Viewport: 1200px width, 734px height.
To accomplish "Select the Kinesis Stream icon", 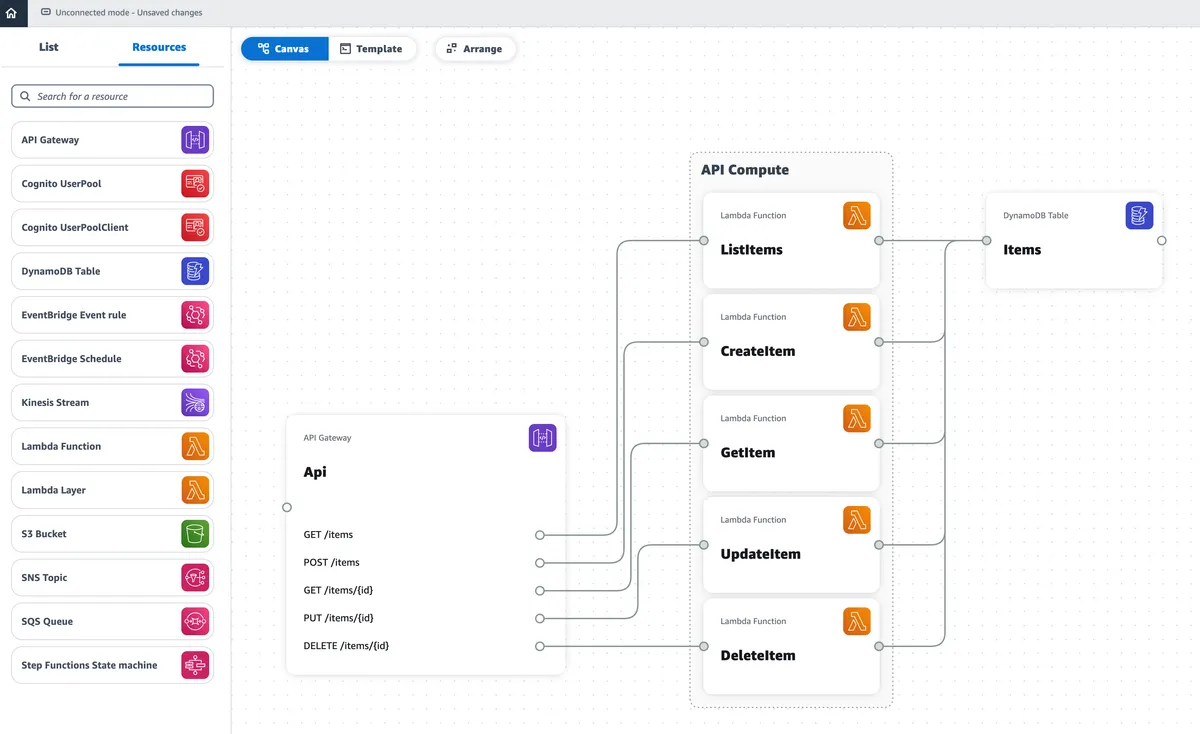I will click(196, 402).
